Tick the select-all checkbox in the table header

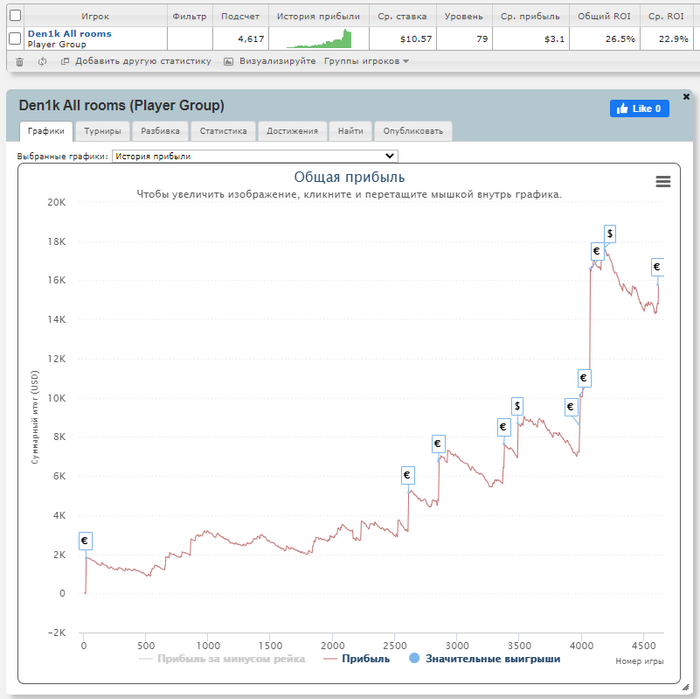[15, 16]
